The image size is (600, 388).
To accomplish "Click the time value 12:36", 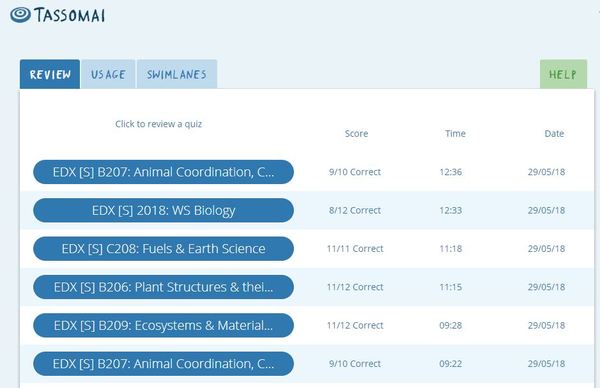I will click(450, 172).
